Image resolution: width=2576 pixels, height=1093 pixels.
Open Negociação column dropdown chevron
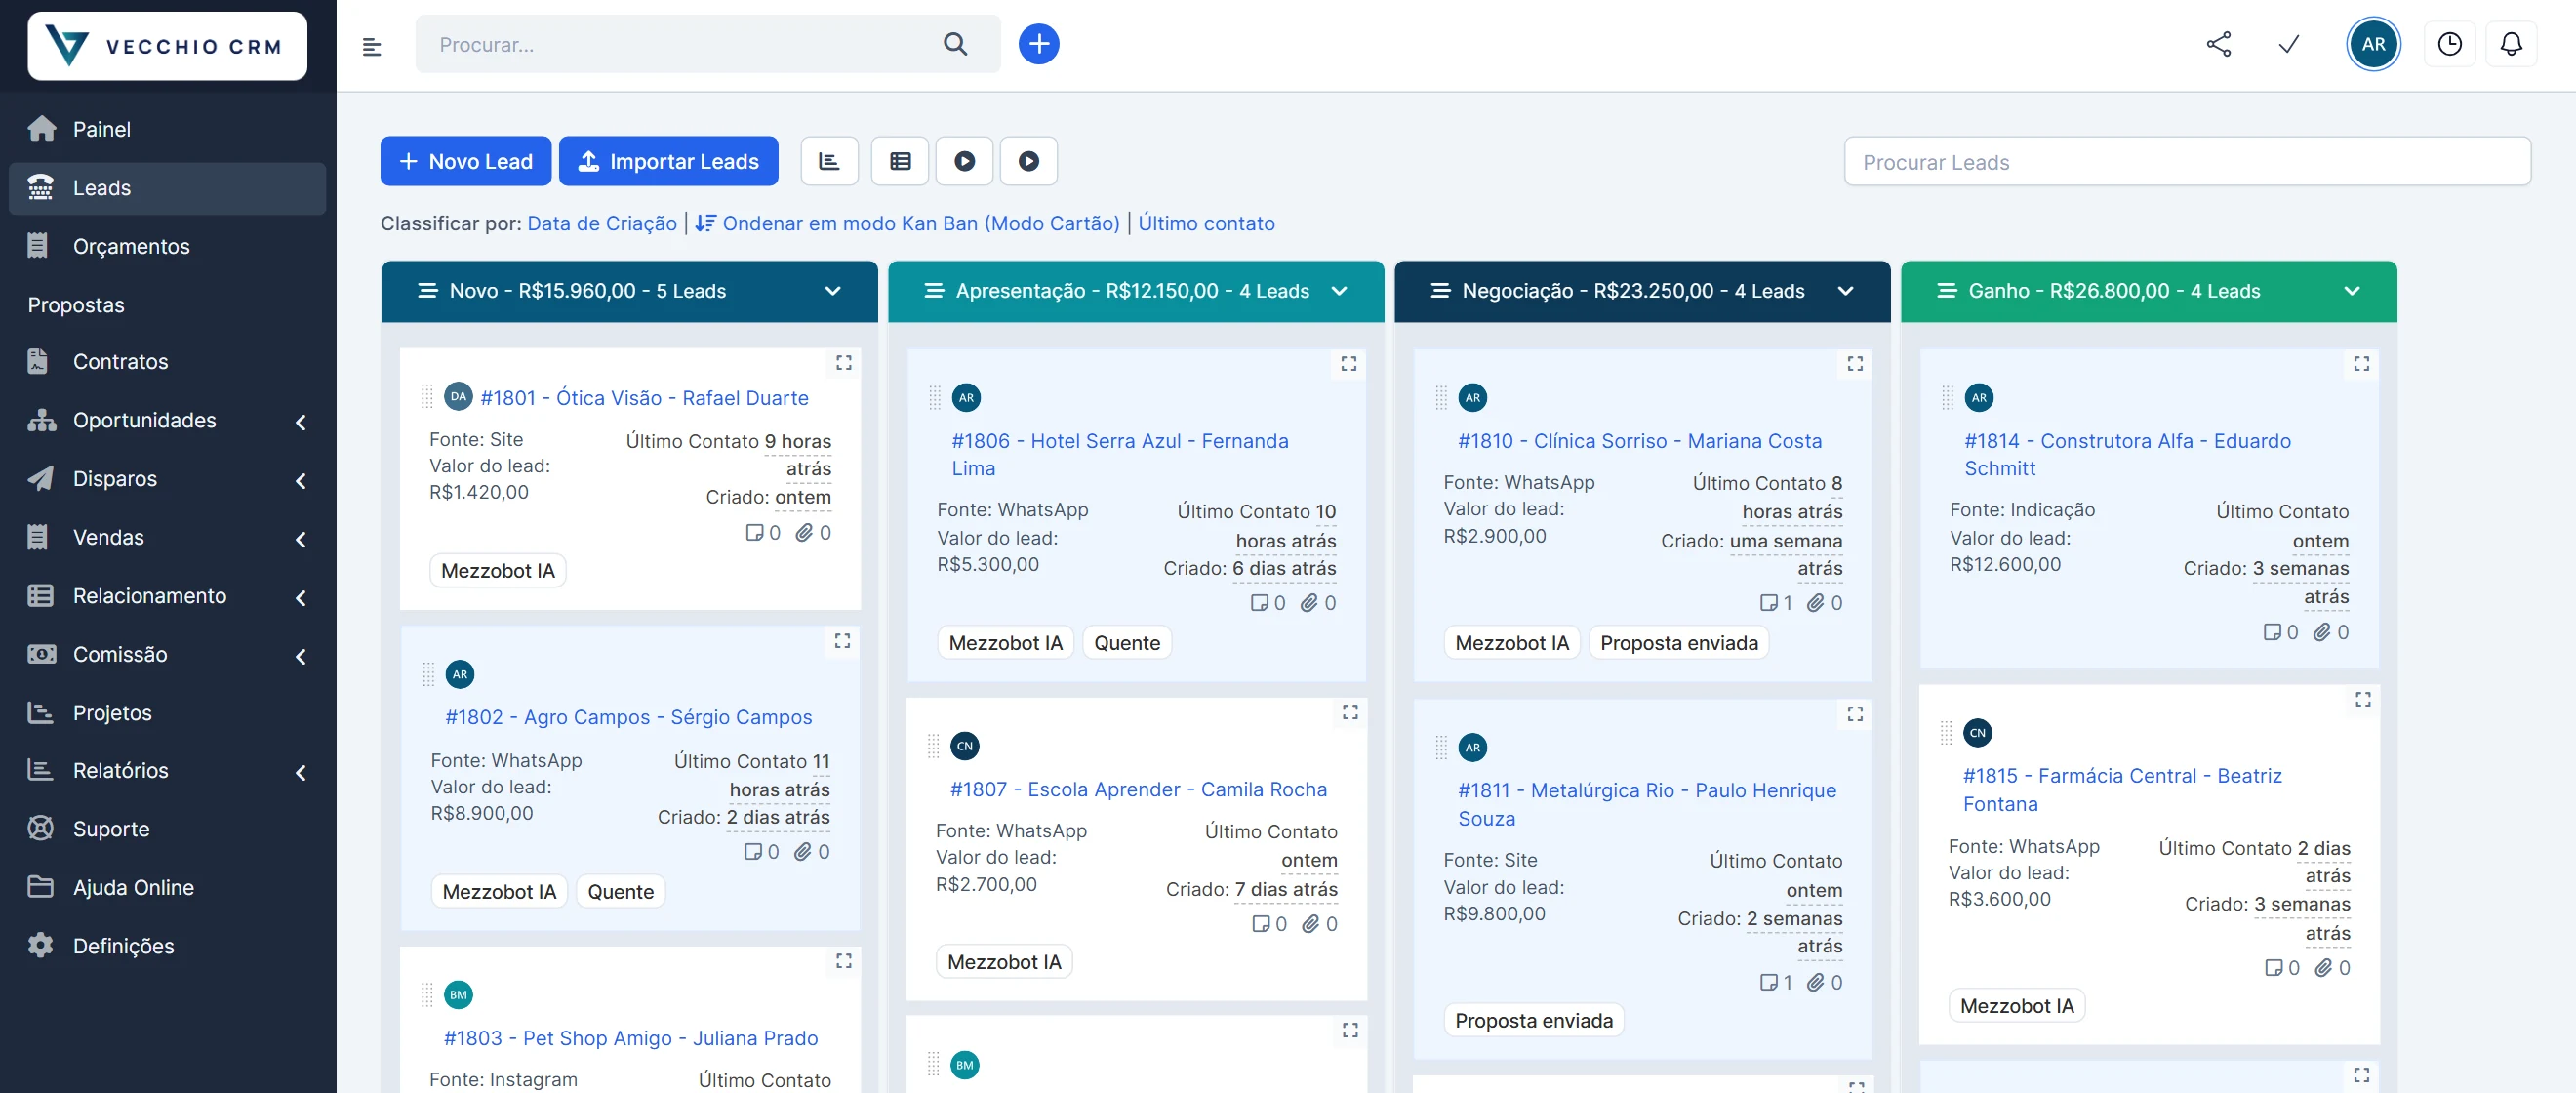point(1845,291)
